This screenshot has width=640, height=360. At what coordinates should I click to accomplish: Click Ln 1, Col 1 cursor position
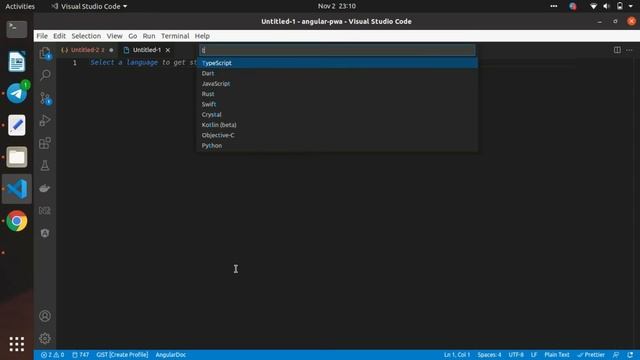click(x=457, y=355)
